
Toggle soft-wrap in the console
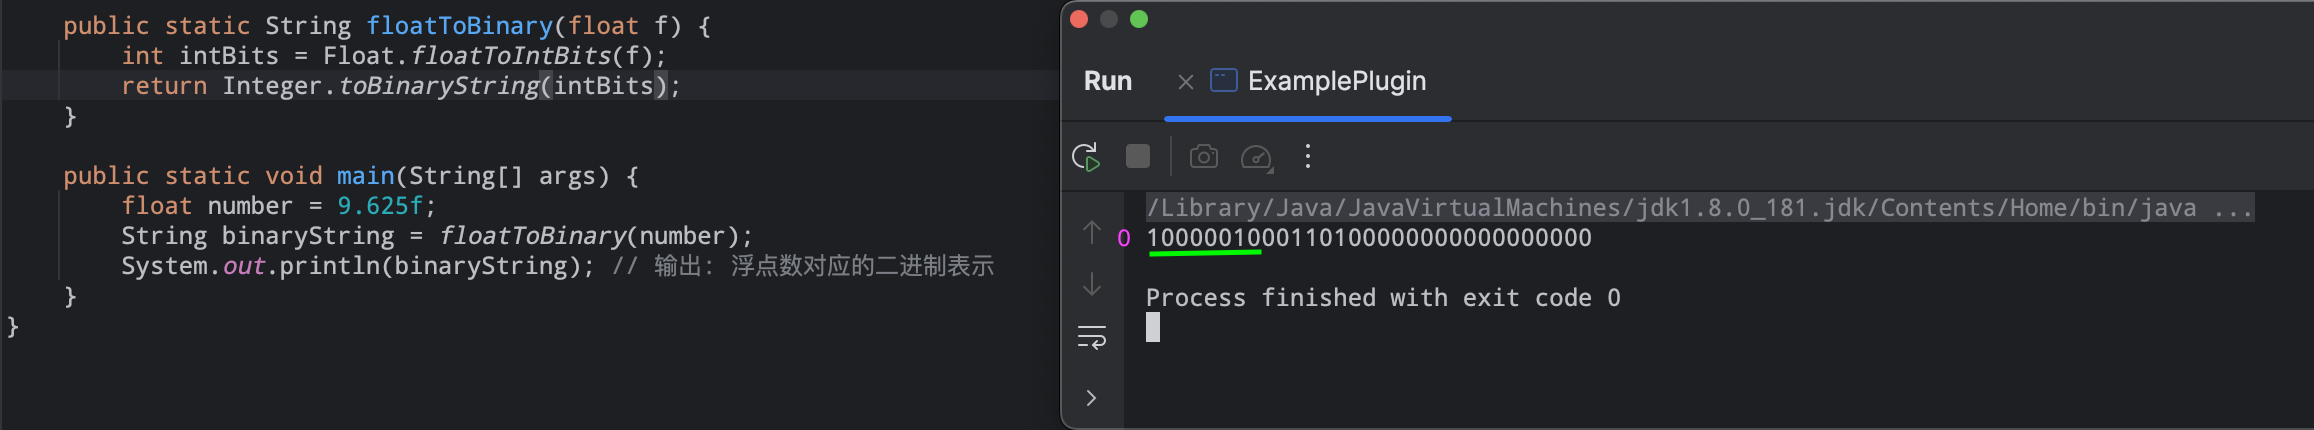click(x=1092, y=337)
